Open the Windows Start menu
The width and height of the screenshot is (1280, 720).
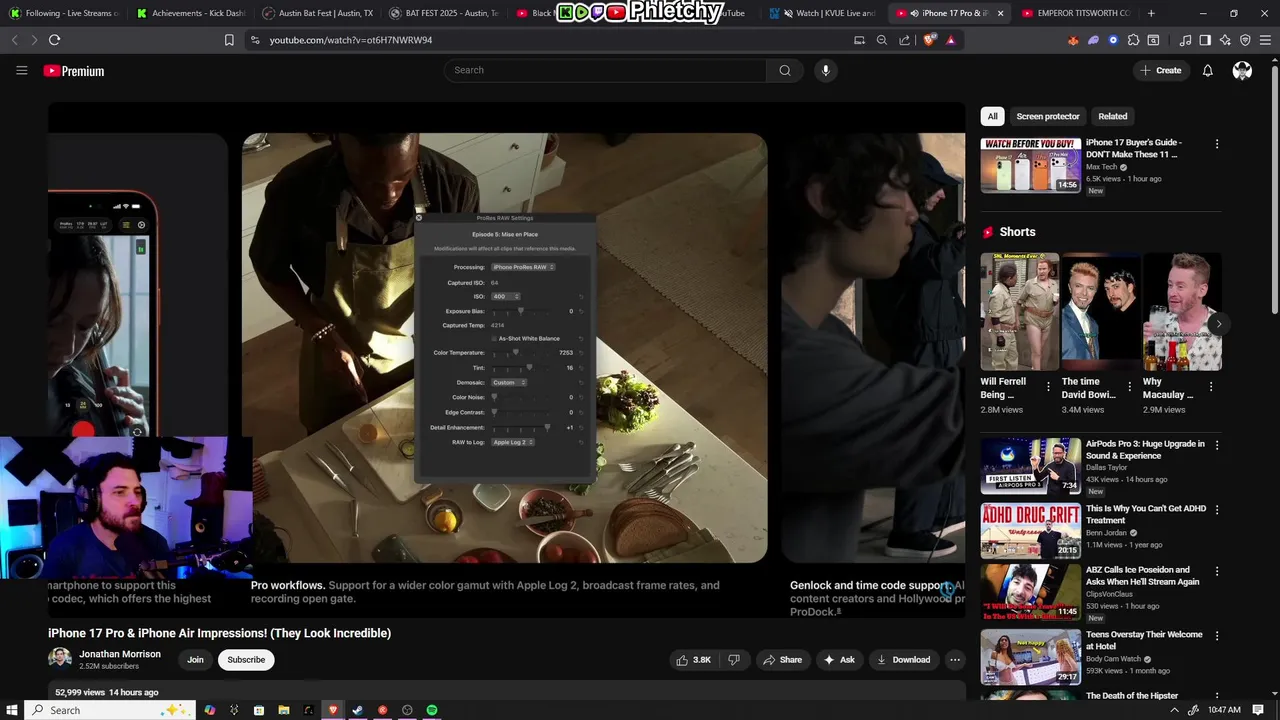pyautogui.click(x=12, y=710)
